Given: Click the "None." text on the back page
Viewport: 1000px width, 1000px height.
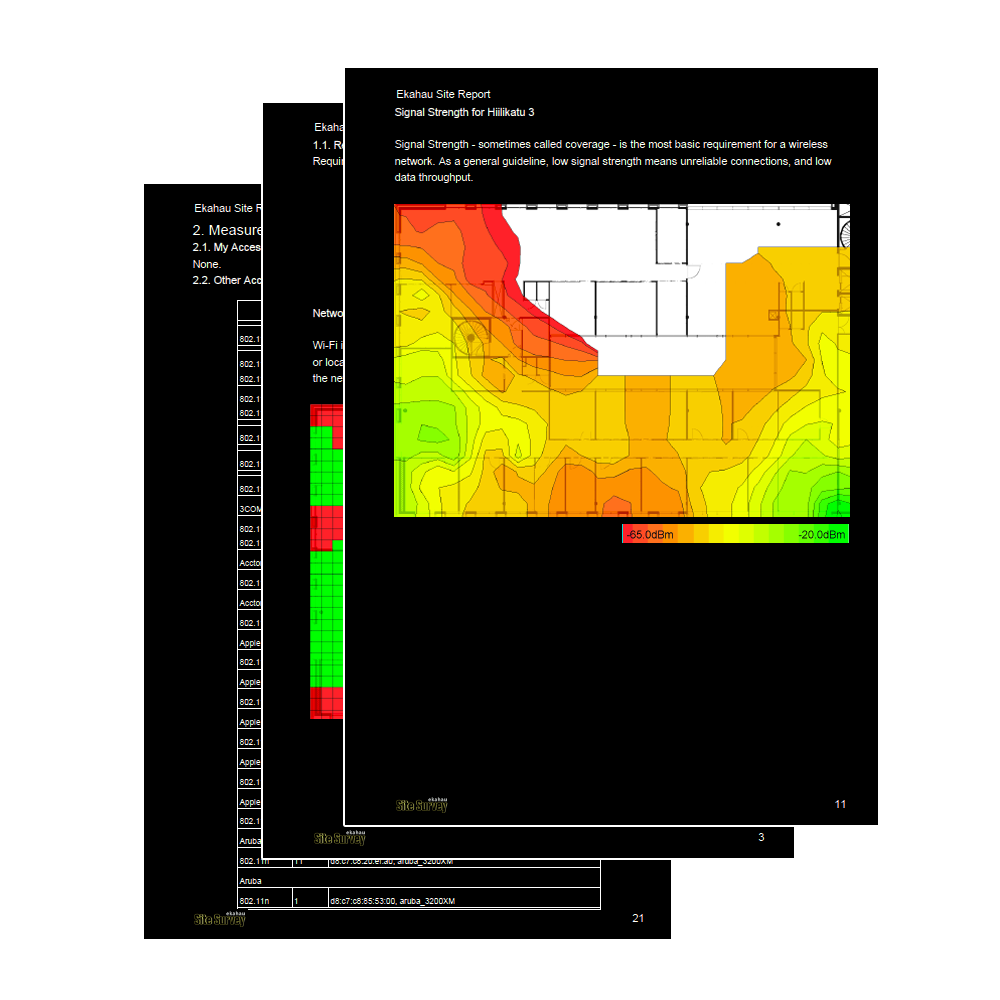Looking at the screenshot, I should (207, 264).
